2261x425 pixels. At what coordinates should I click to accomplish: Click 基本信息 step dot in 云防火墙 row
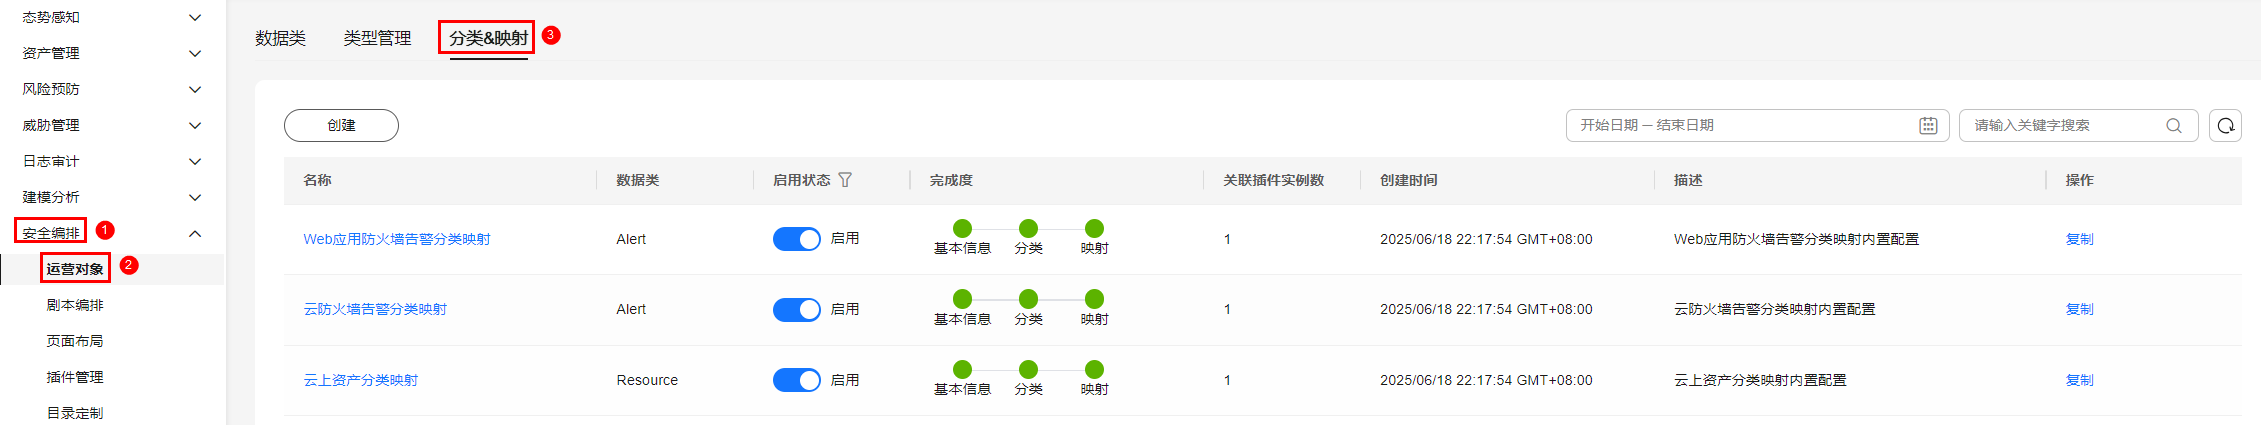(962, 298)
